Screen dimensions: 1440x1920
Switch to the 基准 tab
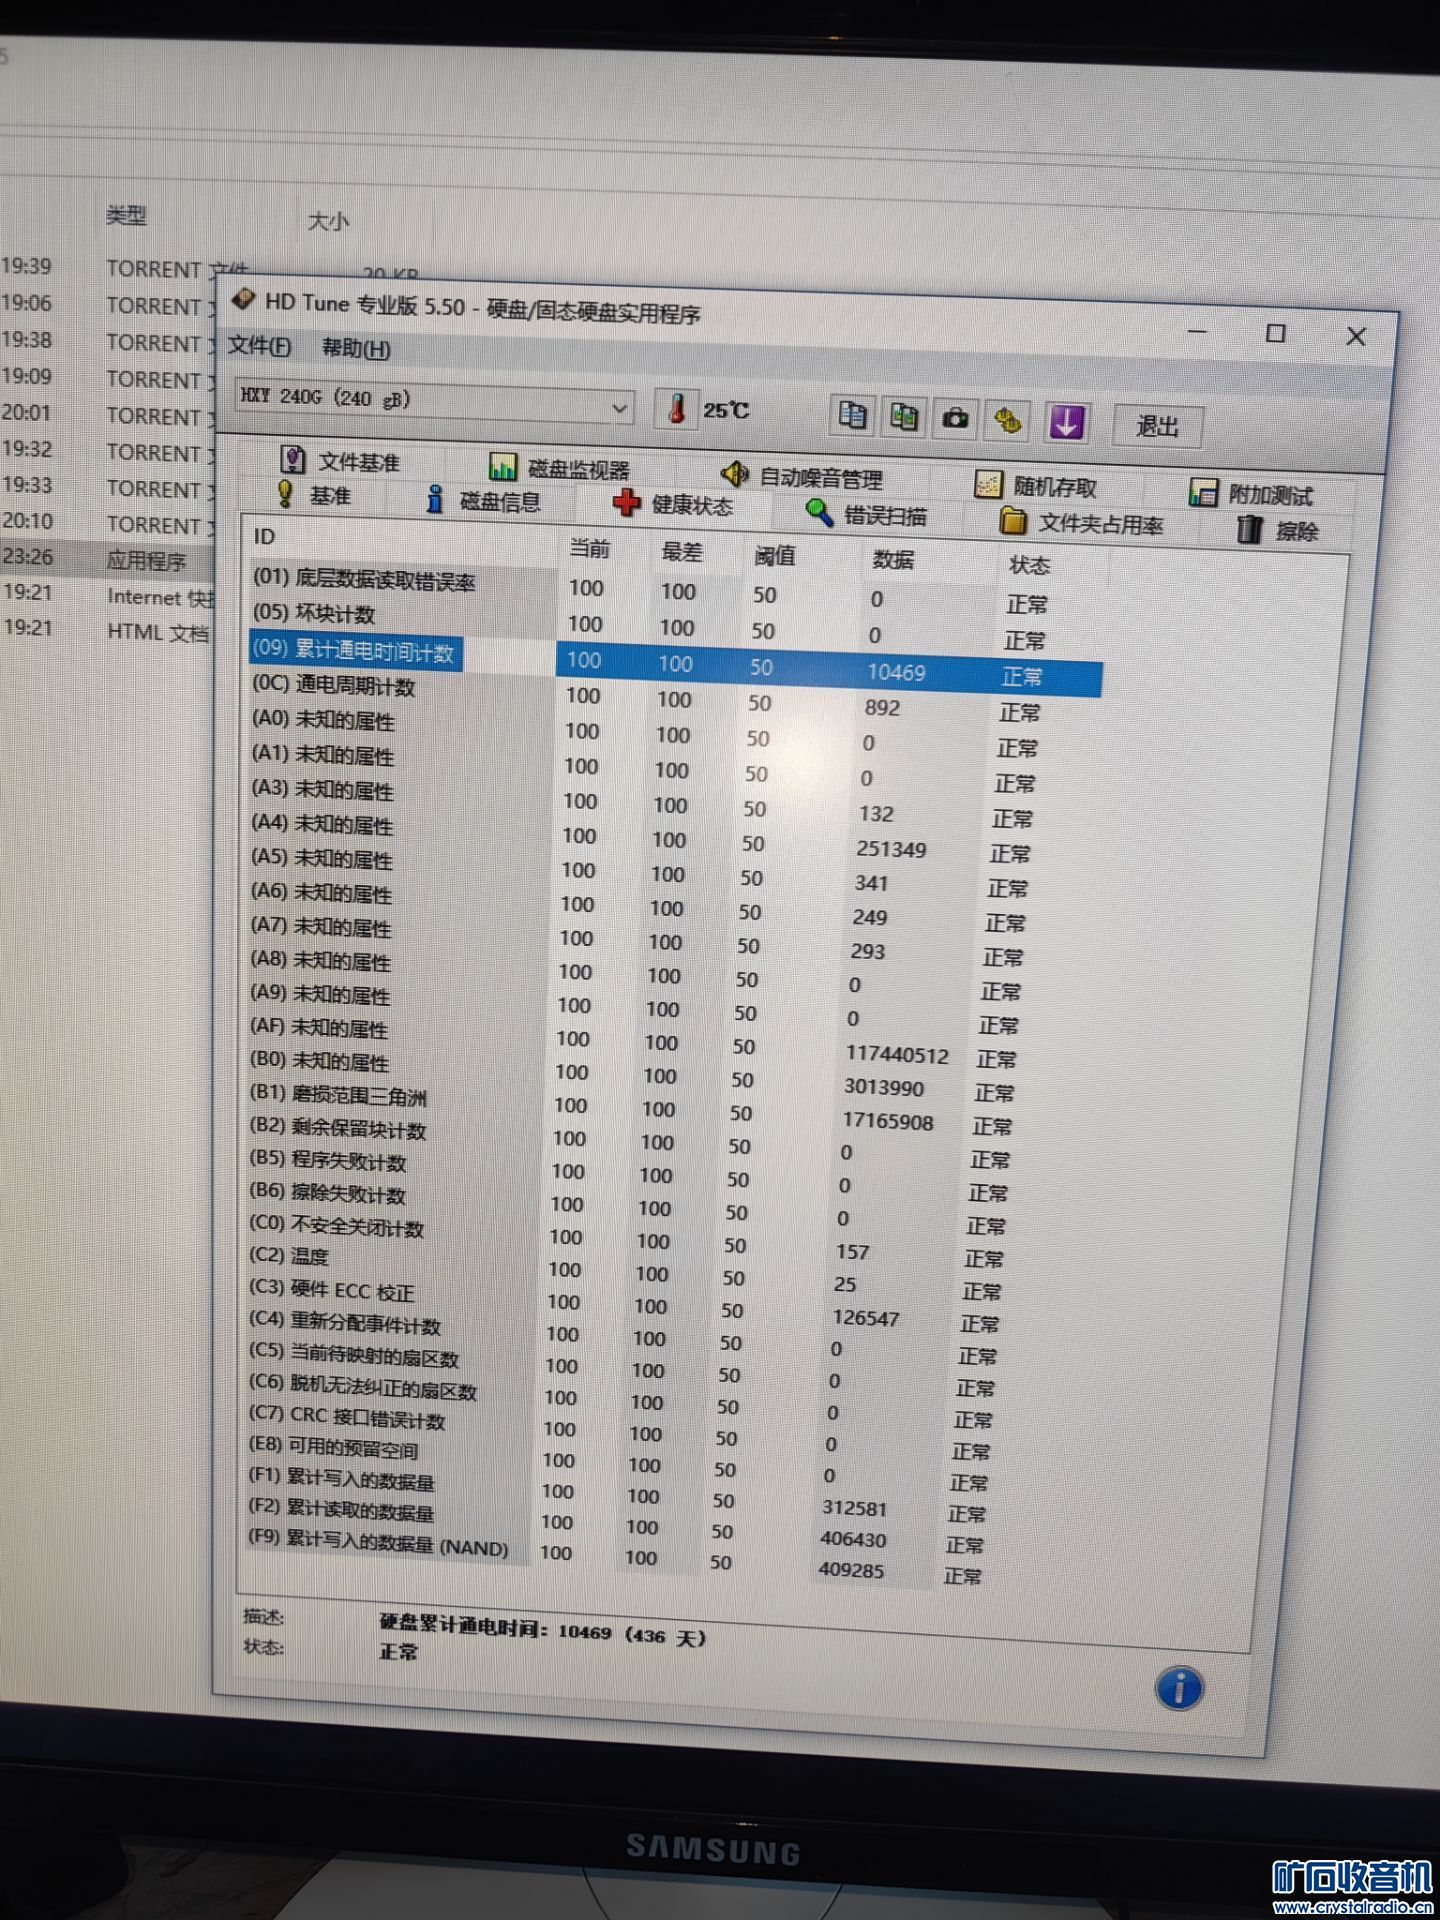314,495
